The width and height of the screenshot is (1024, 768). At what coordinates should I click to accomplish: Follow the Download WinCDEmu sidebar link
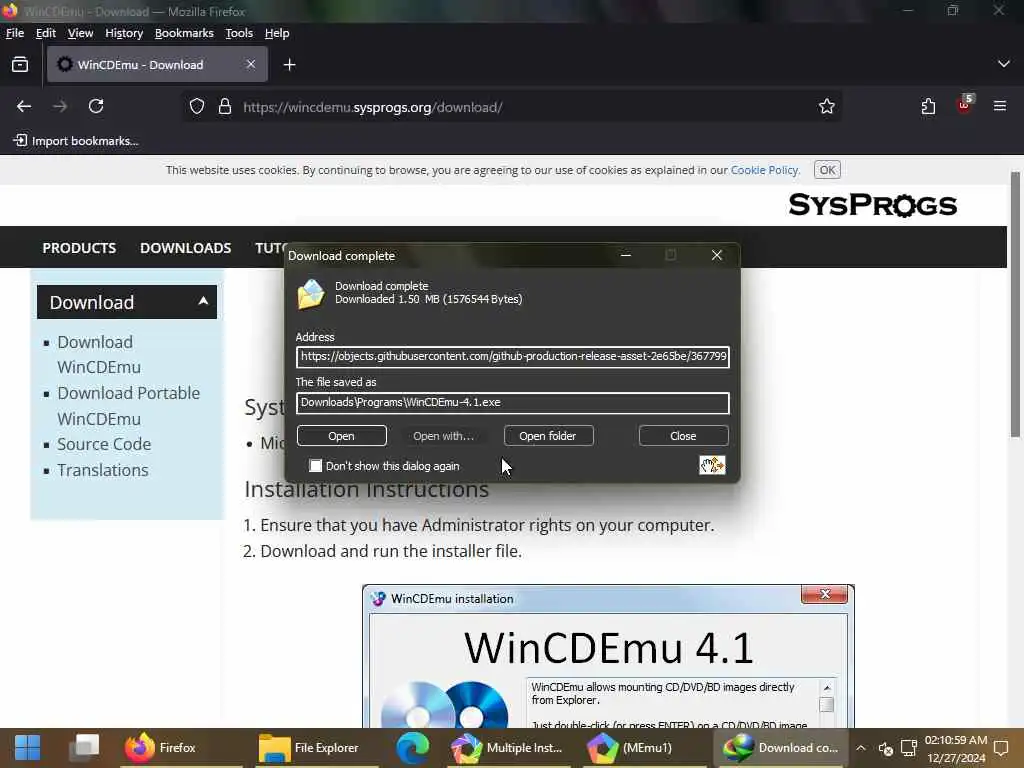99,355
